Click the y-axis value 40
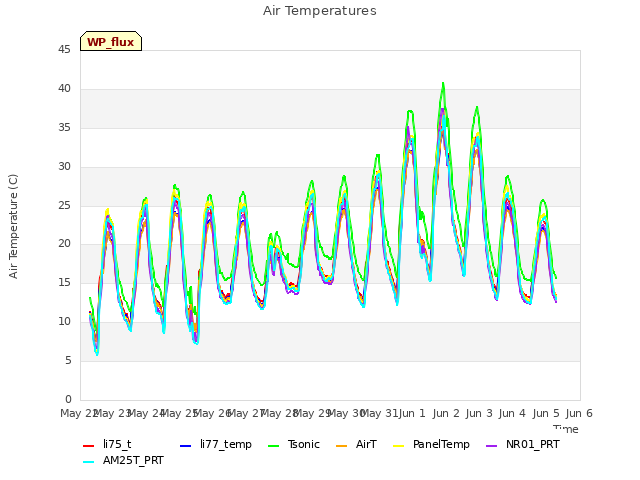This screenshot has height=480, width=640. pyautogui.click(x=64, y=89)
